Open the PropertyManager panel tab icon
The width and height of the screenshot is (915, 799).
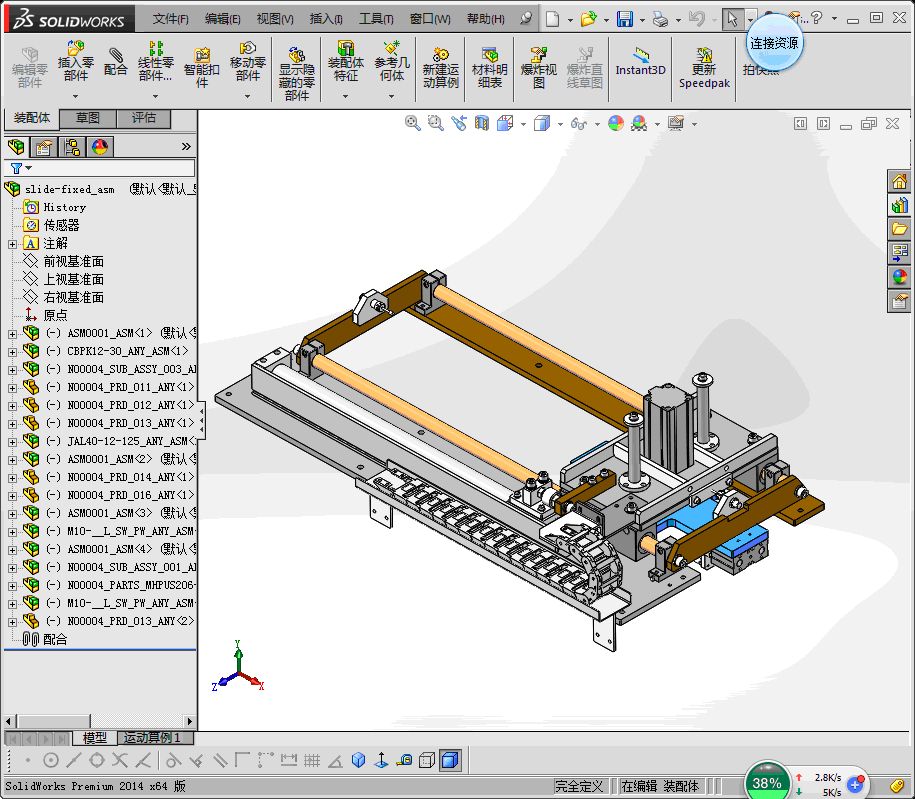pos(43,147)
